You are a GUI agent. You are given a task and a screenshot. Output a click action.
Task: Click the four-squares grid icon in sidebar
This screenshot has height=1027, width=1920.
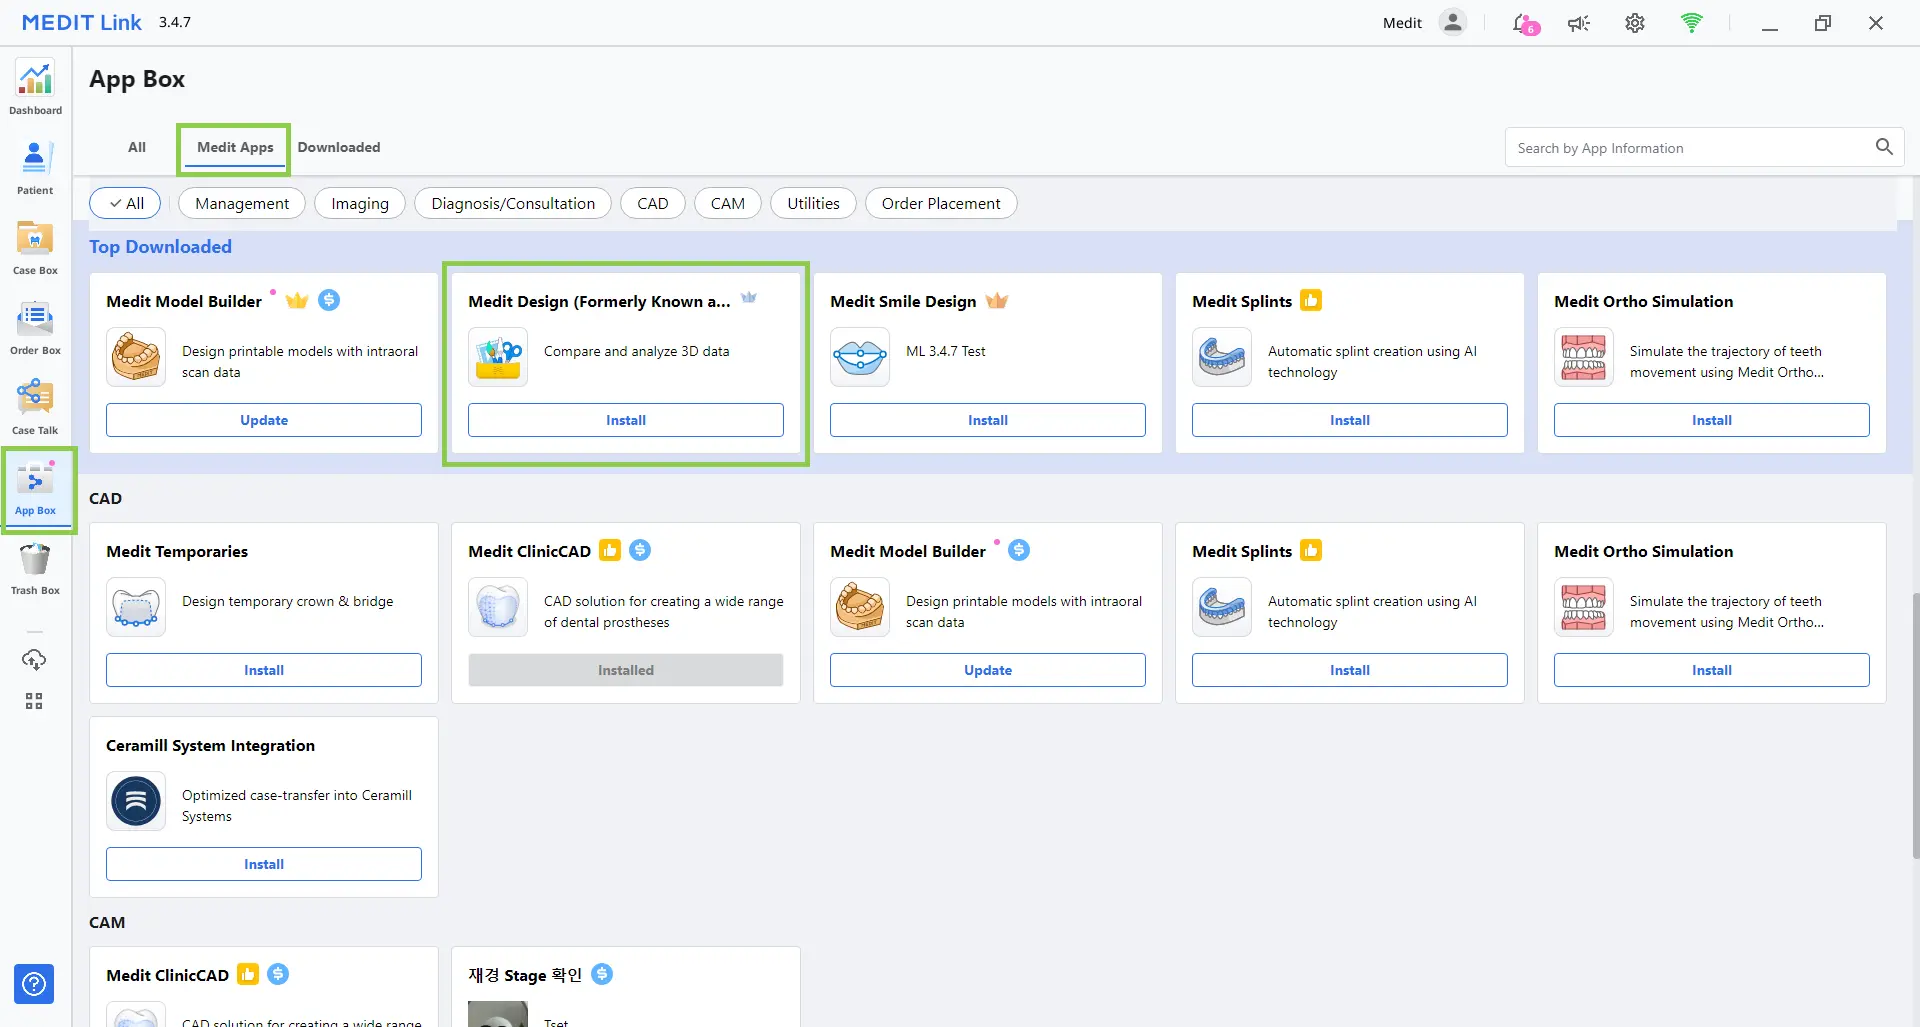(34, 701)
